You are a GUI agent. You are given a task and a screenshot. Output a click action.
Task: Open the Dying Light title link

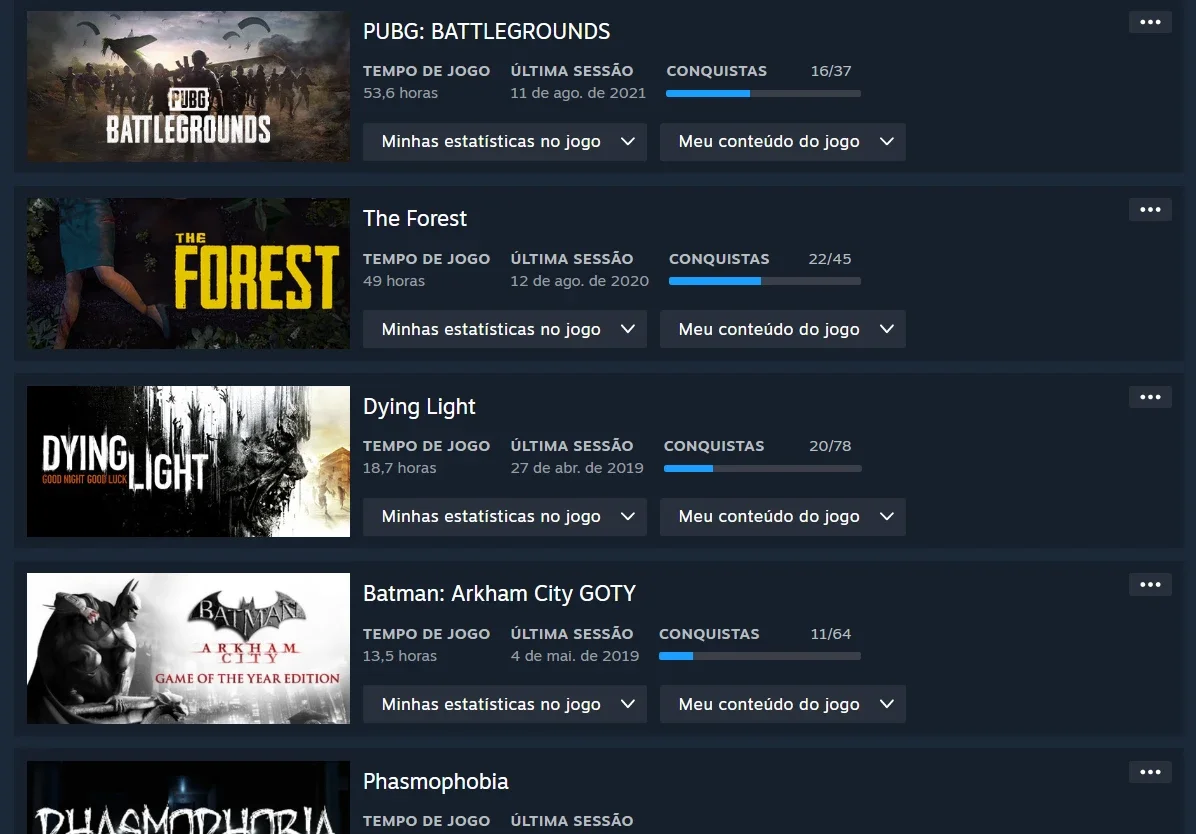(x=419, y=407)
